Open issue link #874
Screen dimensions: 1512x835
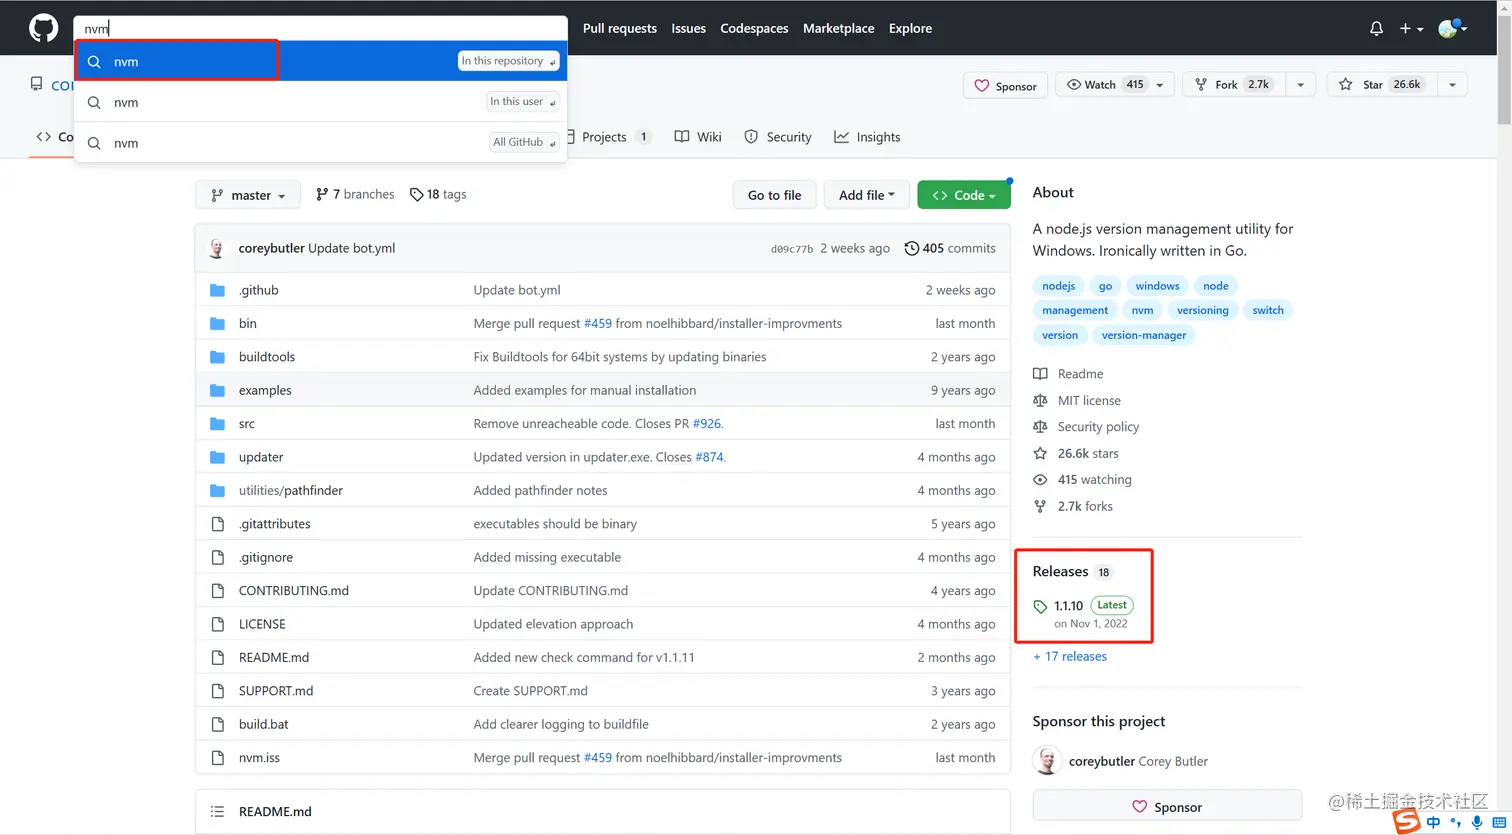click(709, 457)
